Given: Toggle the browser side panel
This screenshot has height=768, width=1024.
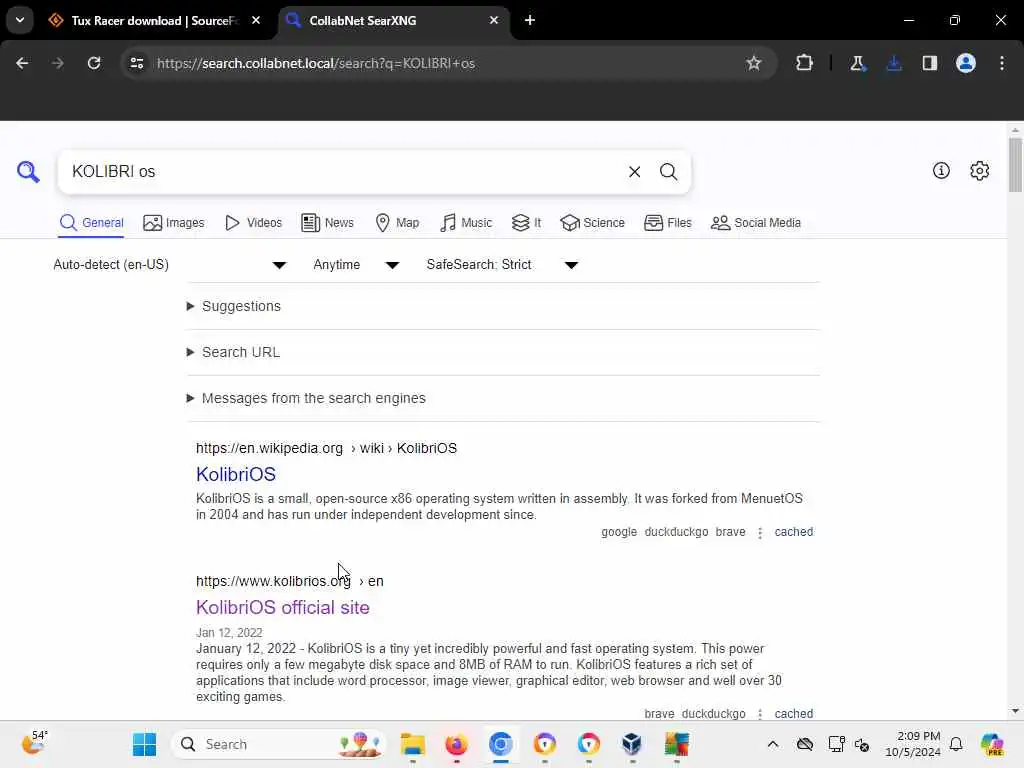Looking at the screenshot, I should 929,63.
